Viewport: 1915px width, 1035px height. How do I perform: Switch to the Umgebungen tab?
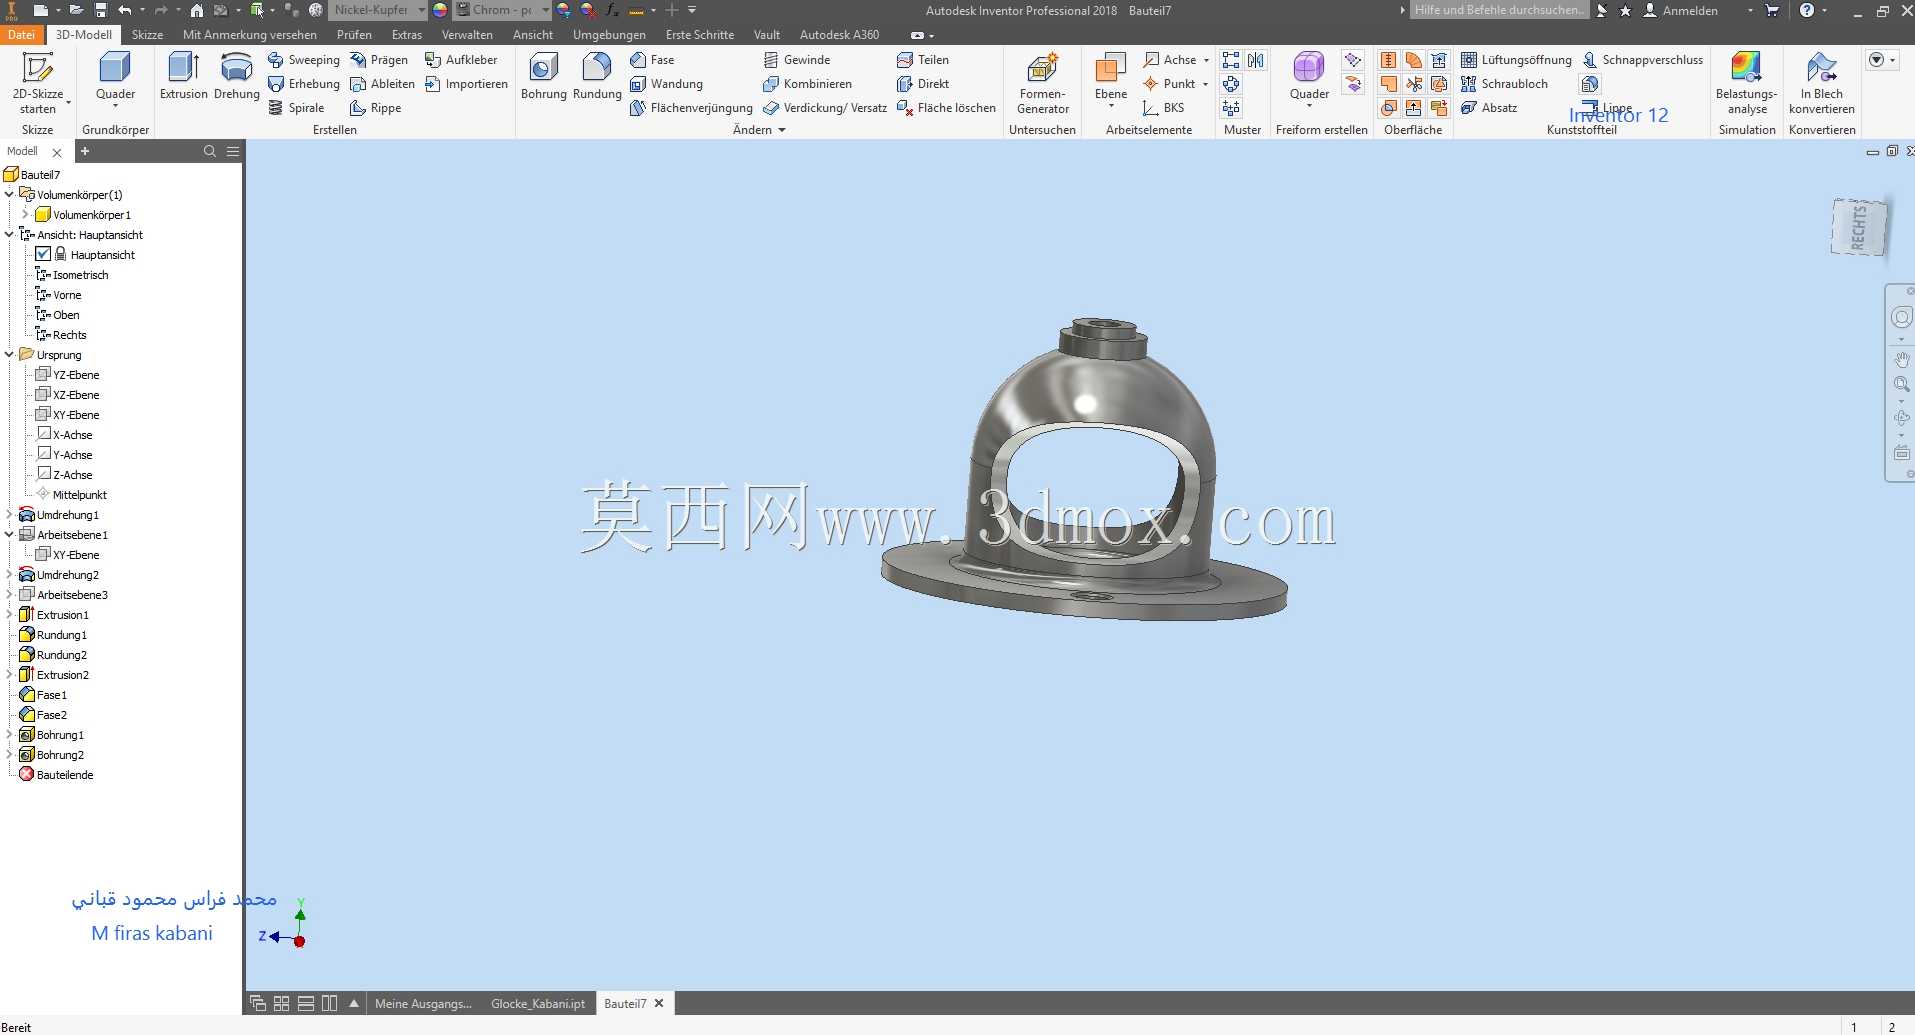[609, 34]
